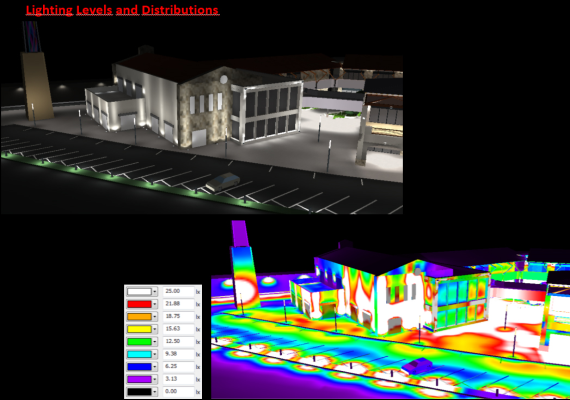570x400 pixels.
Task: Select the white 25.00 lx color swatch
Action: click(139, 292)
